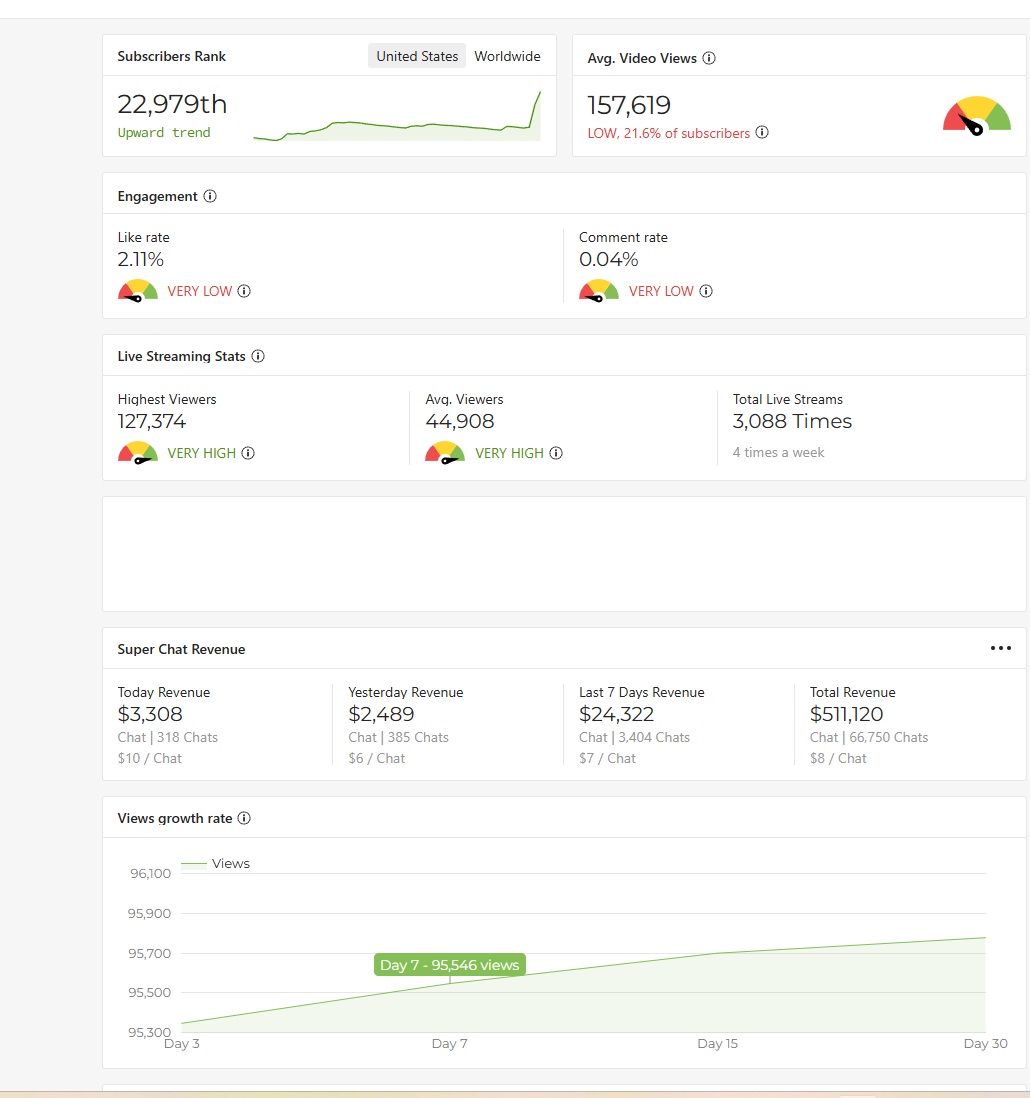
Task: Click the 96,100 y-axis label
Action: click(x=151, y=873)
